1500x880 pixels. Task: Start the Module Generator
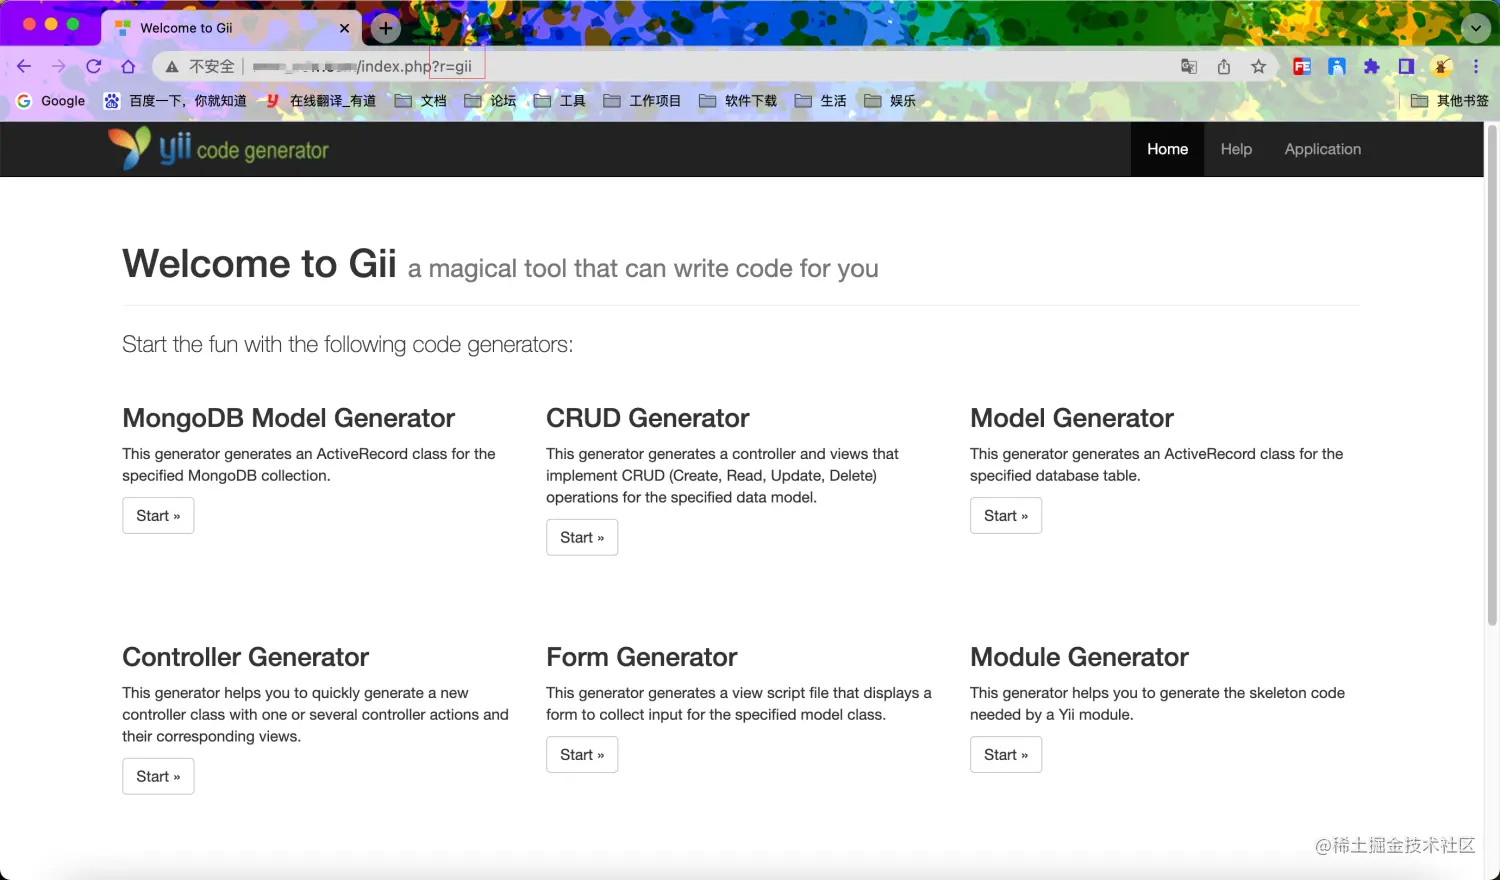tap(1006, 755)
